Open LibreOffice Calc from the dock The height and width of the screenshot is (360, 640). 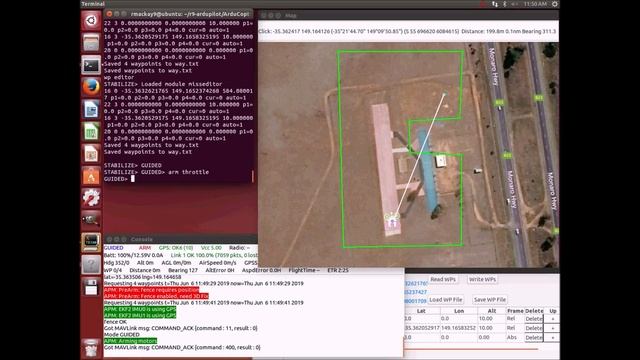tap(91, 131)
